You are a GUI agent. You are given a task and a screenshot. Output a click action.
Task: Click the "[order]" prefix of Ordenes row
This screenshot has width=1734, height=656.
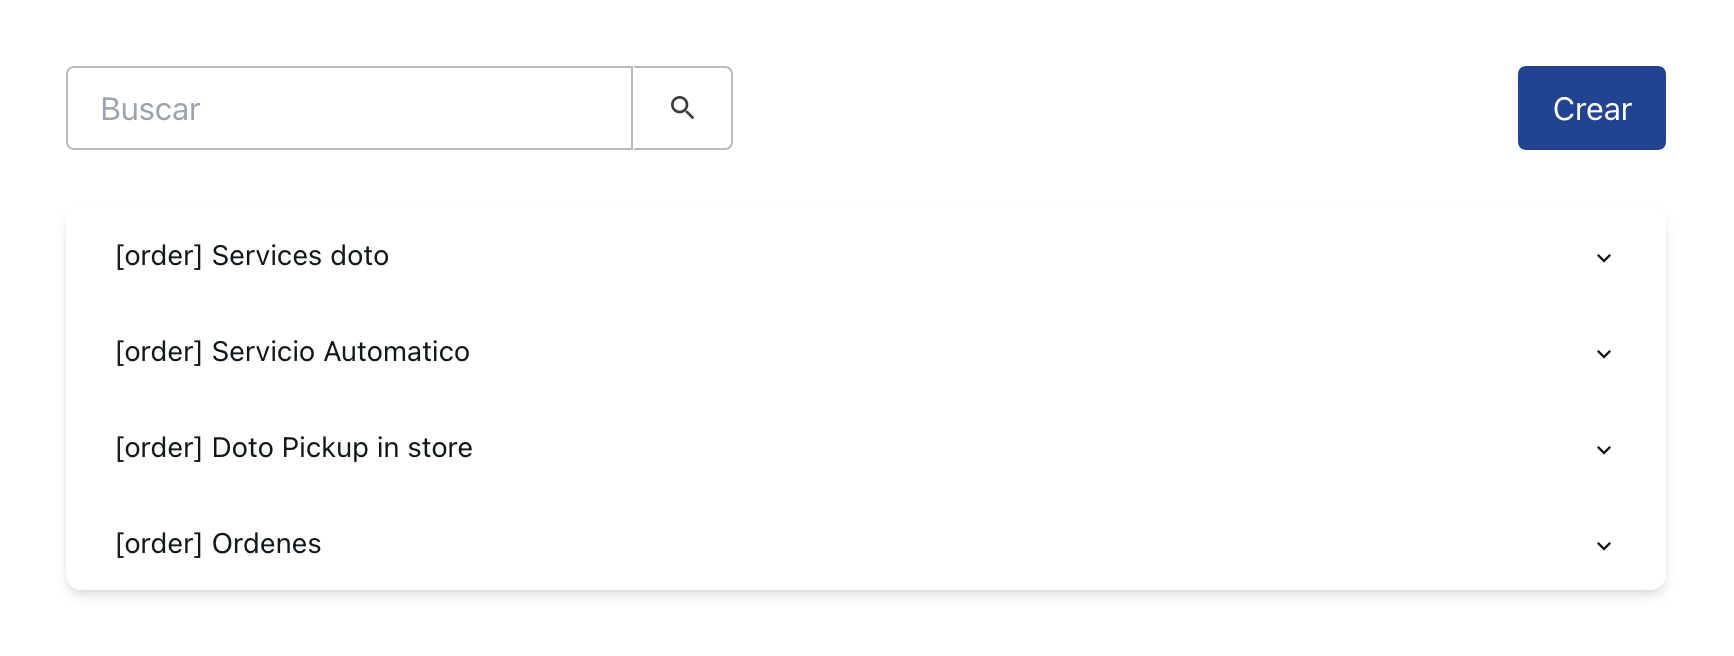point(159,544)
